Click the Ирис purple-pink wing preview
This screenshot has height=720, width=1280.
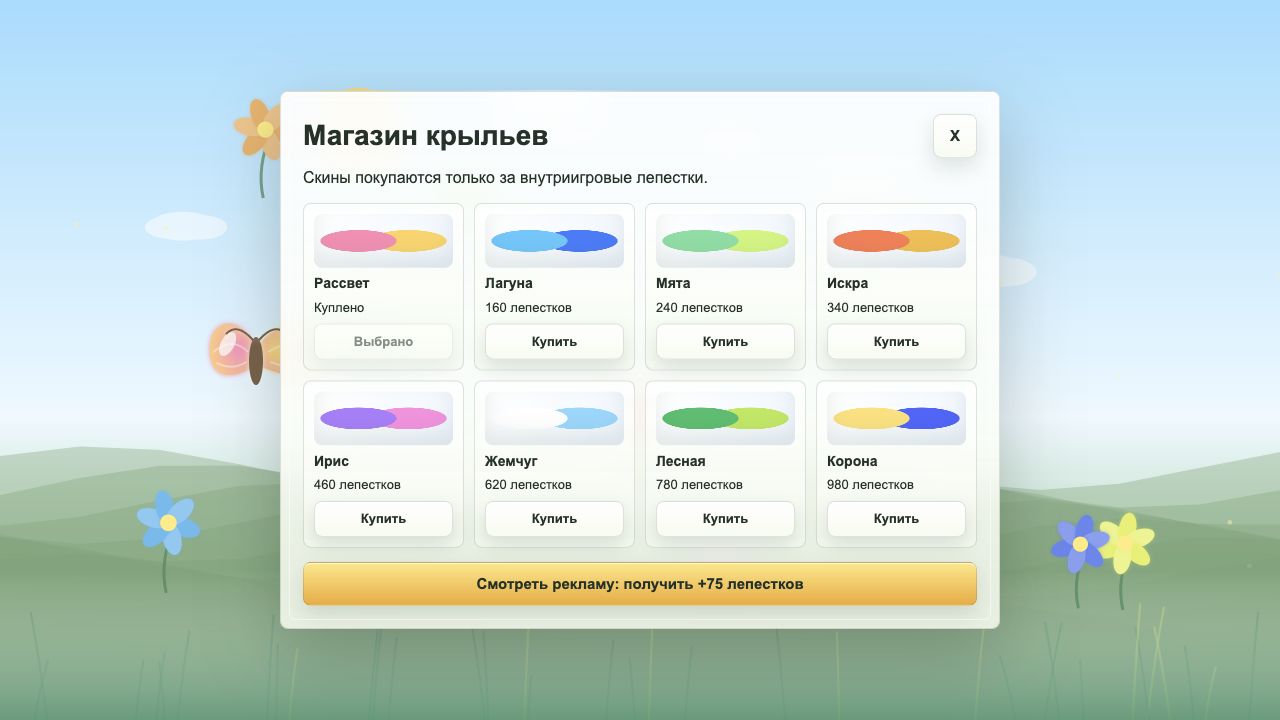pyautogui.click(x=383, y=418)
